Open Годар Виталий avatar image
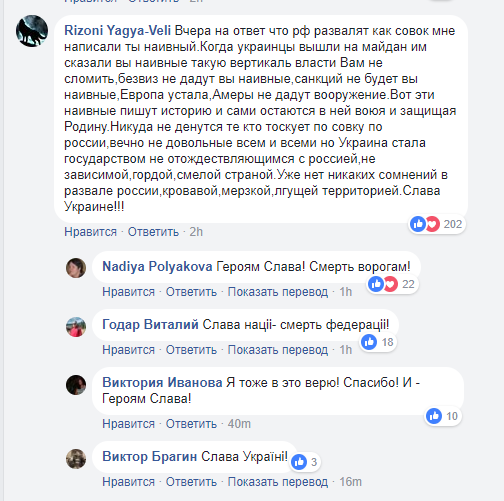 coord(76,327)
